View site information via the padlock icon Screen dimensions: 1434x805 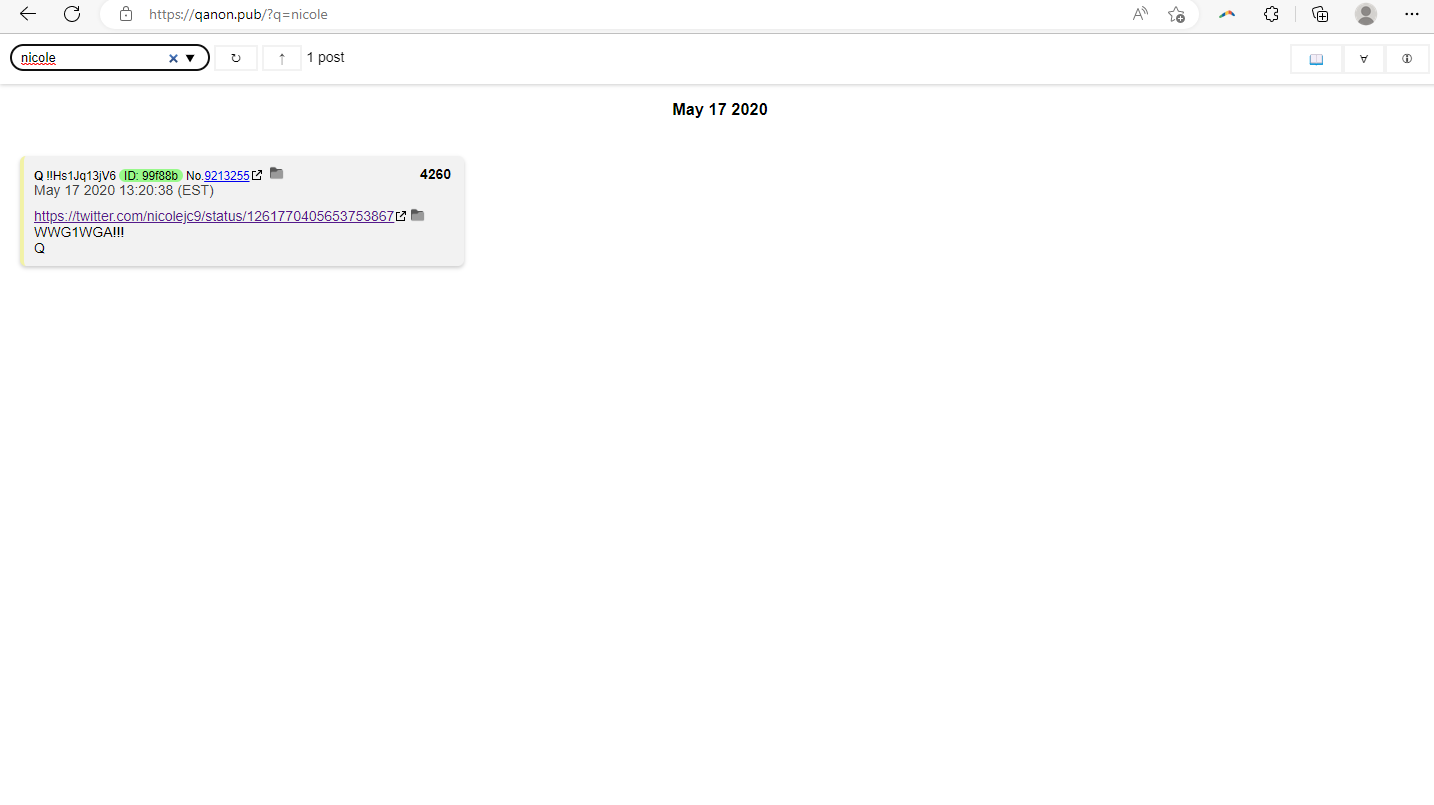[125, 14]
